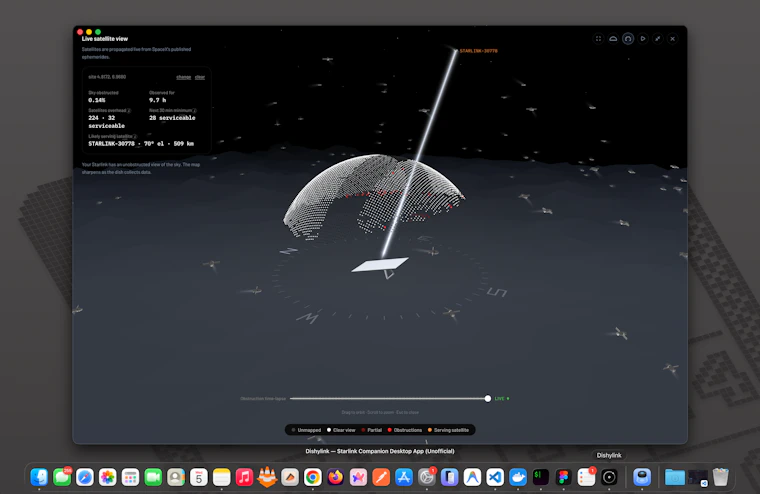Click the Obstruction time-lapse slider handle
Viewport: 760px width, 494px height.
pyautogui.click(x=488, y=398)
